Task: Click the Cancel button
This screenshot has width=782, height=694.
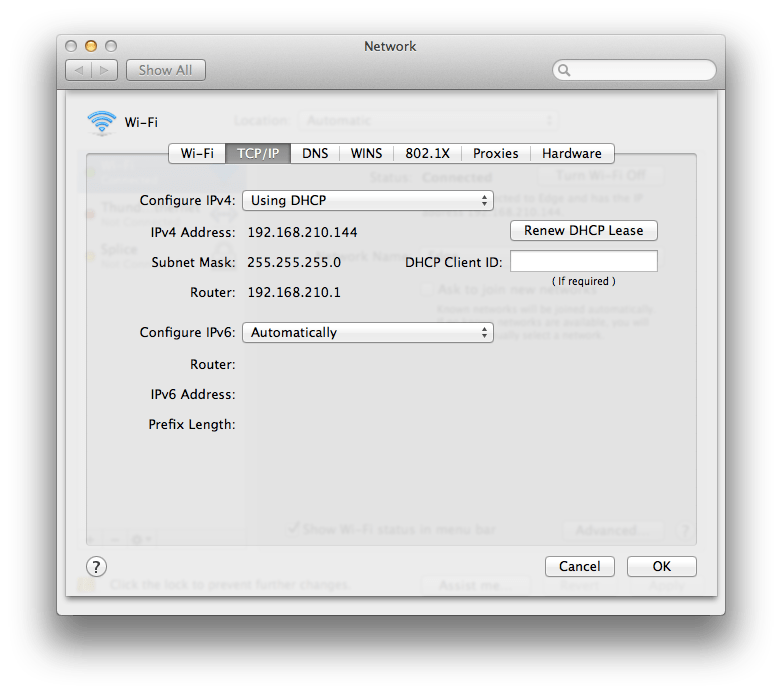Action: 580,566
